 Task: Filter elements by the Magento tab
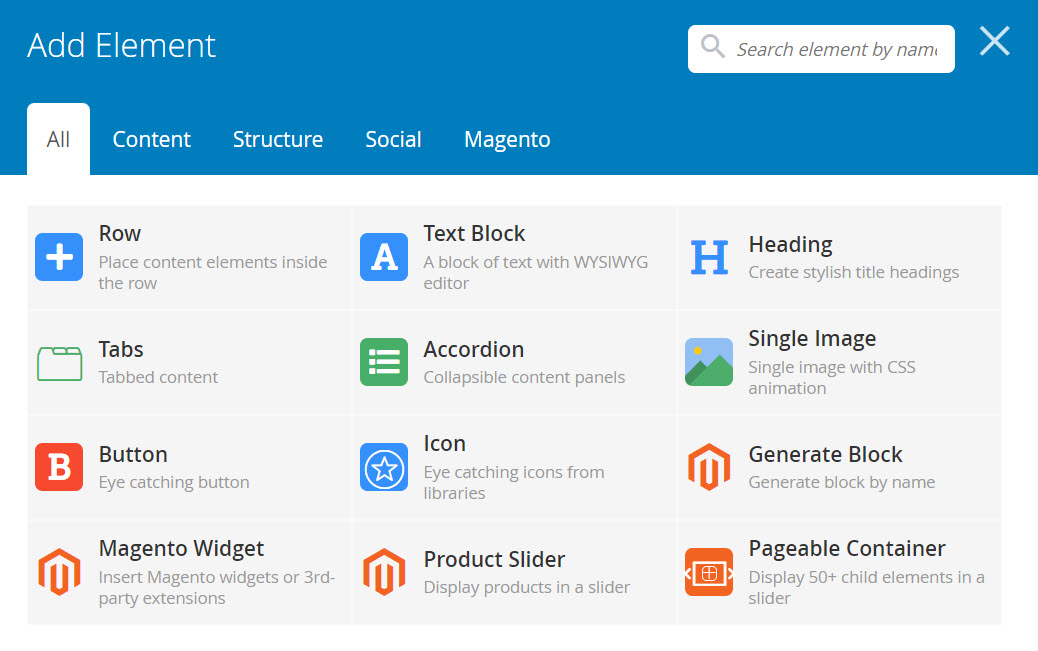(507, 140)
